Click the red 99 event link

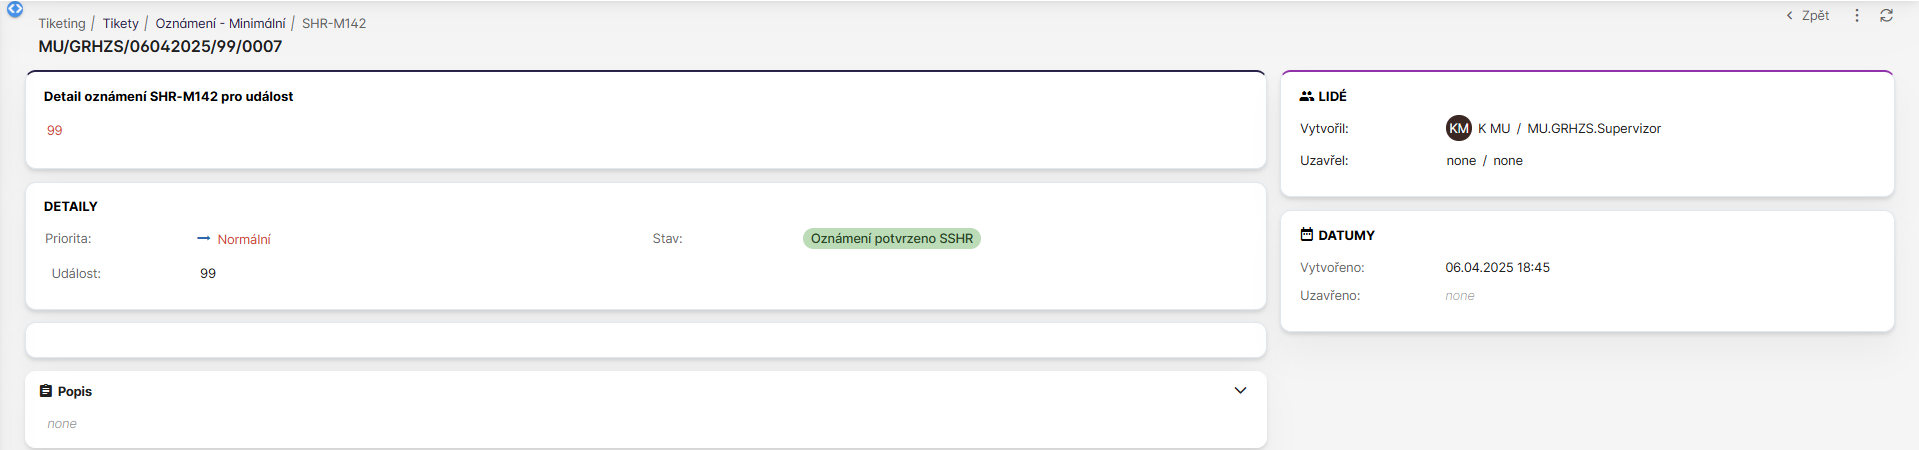(x=55, y=130)
